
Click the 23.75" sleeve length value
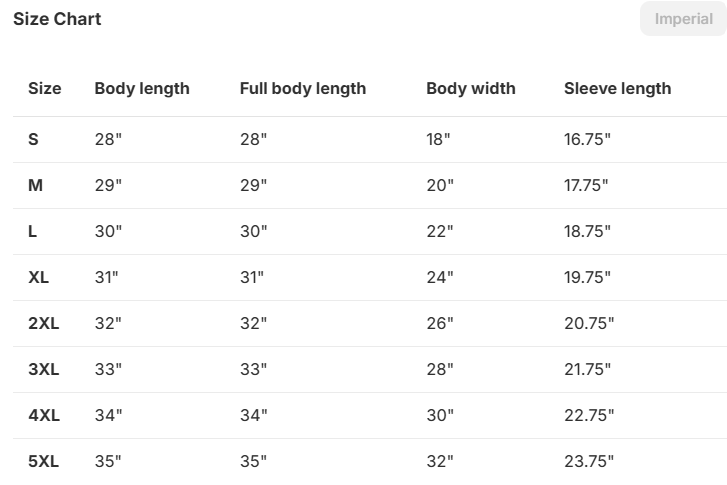point(589,461)
